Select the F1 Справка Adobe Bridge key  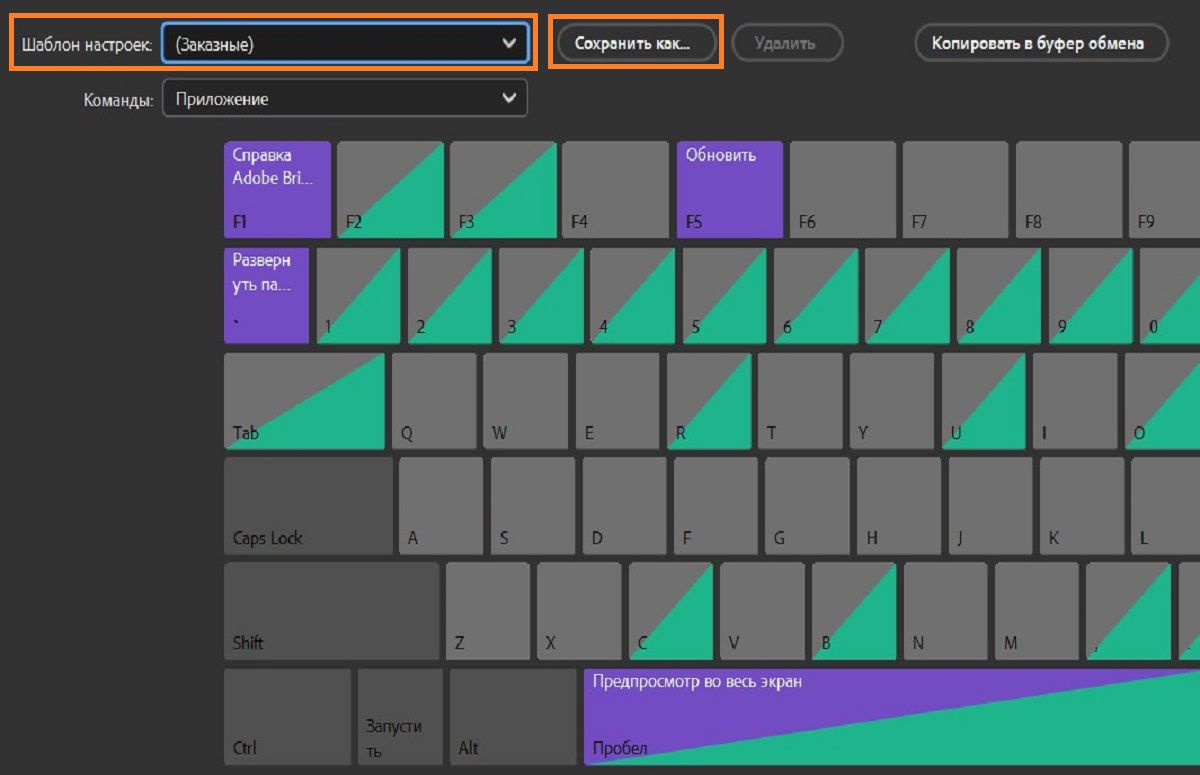coord(277,189)
